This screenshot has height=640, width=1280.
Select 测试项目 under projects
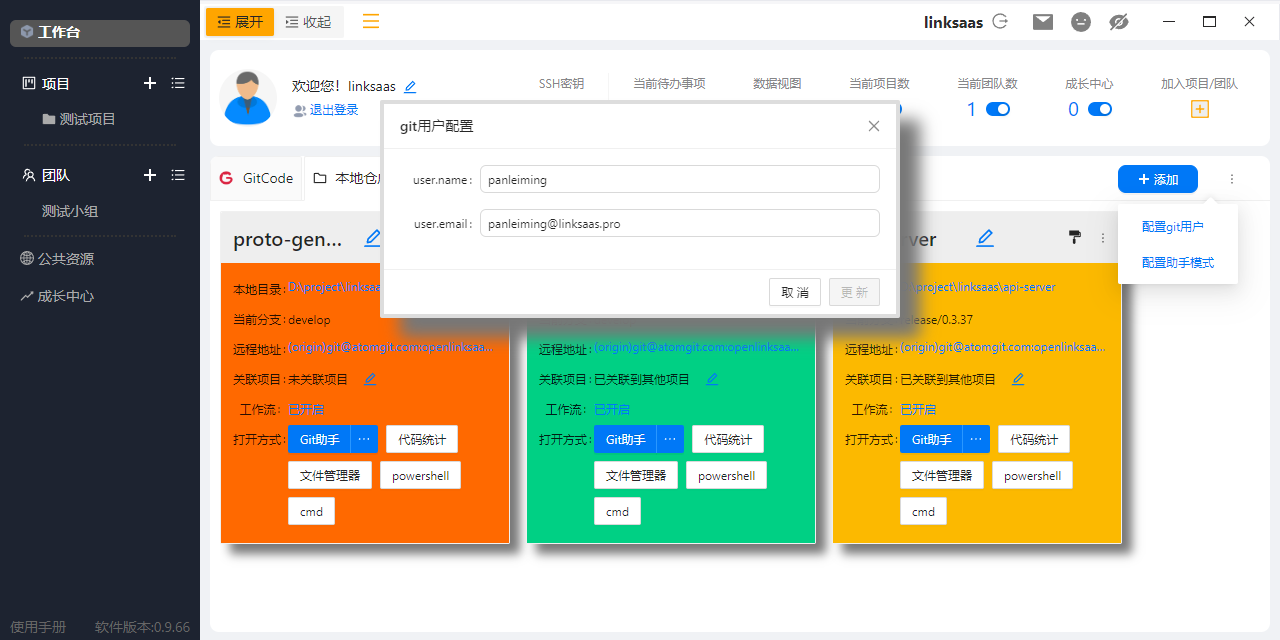click(79, 119)
